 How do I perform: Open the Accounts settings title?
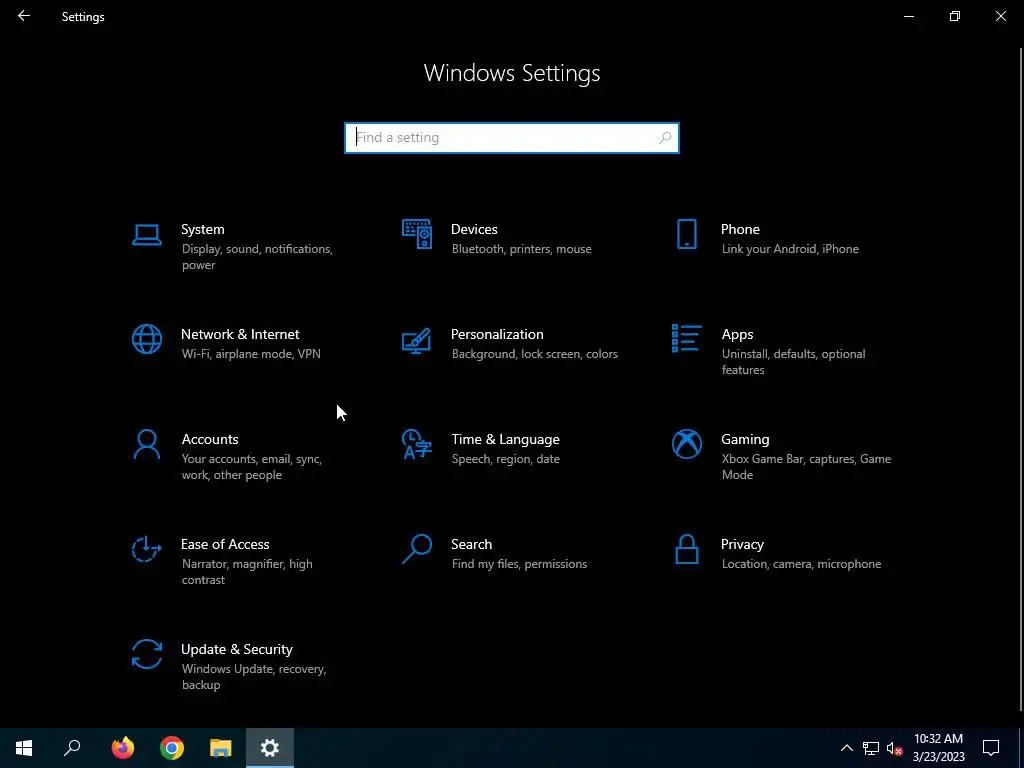(x=210, y=440)
